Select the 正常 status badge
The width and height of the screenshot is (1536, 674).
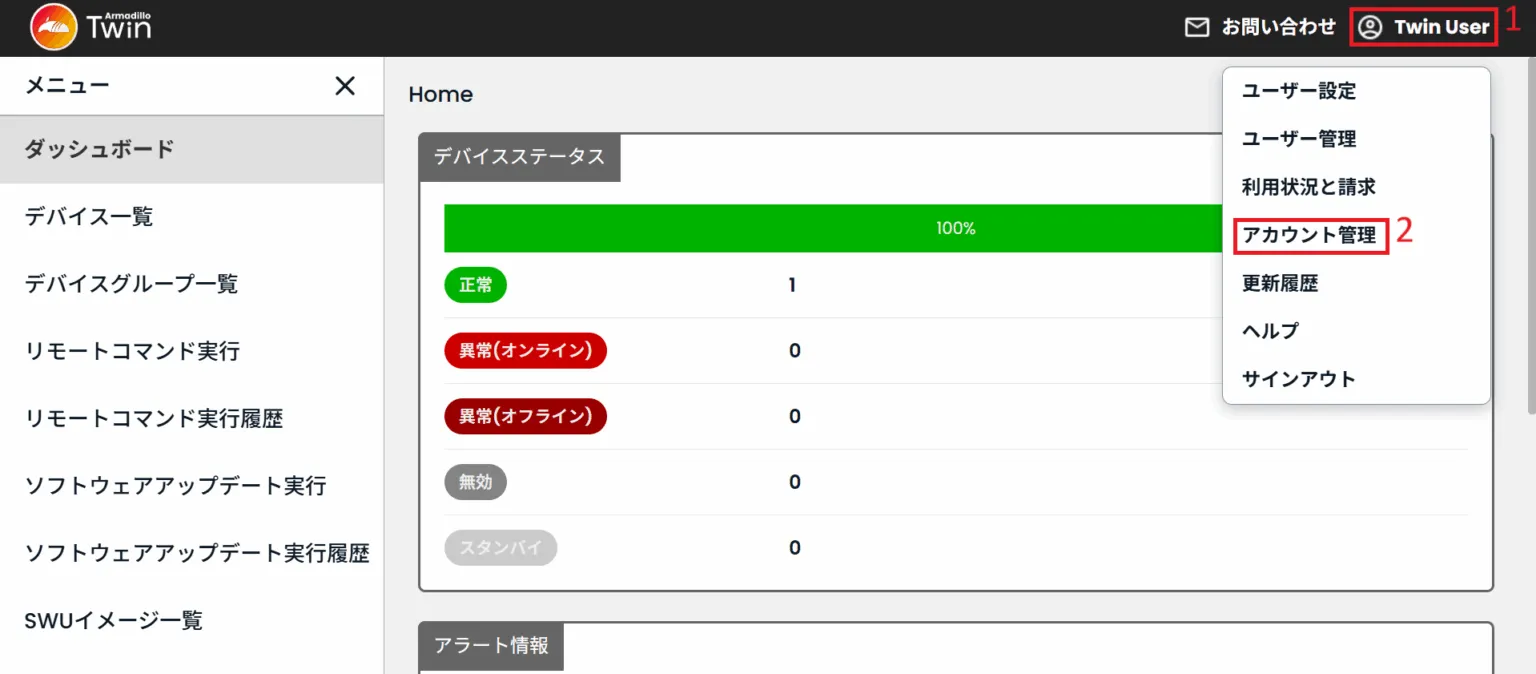pos(475,285)
